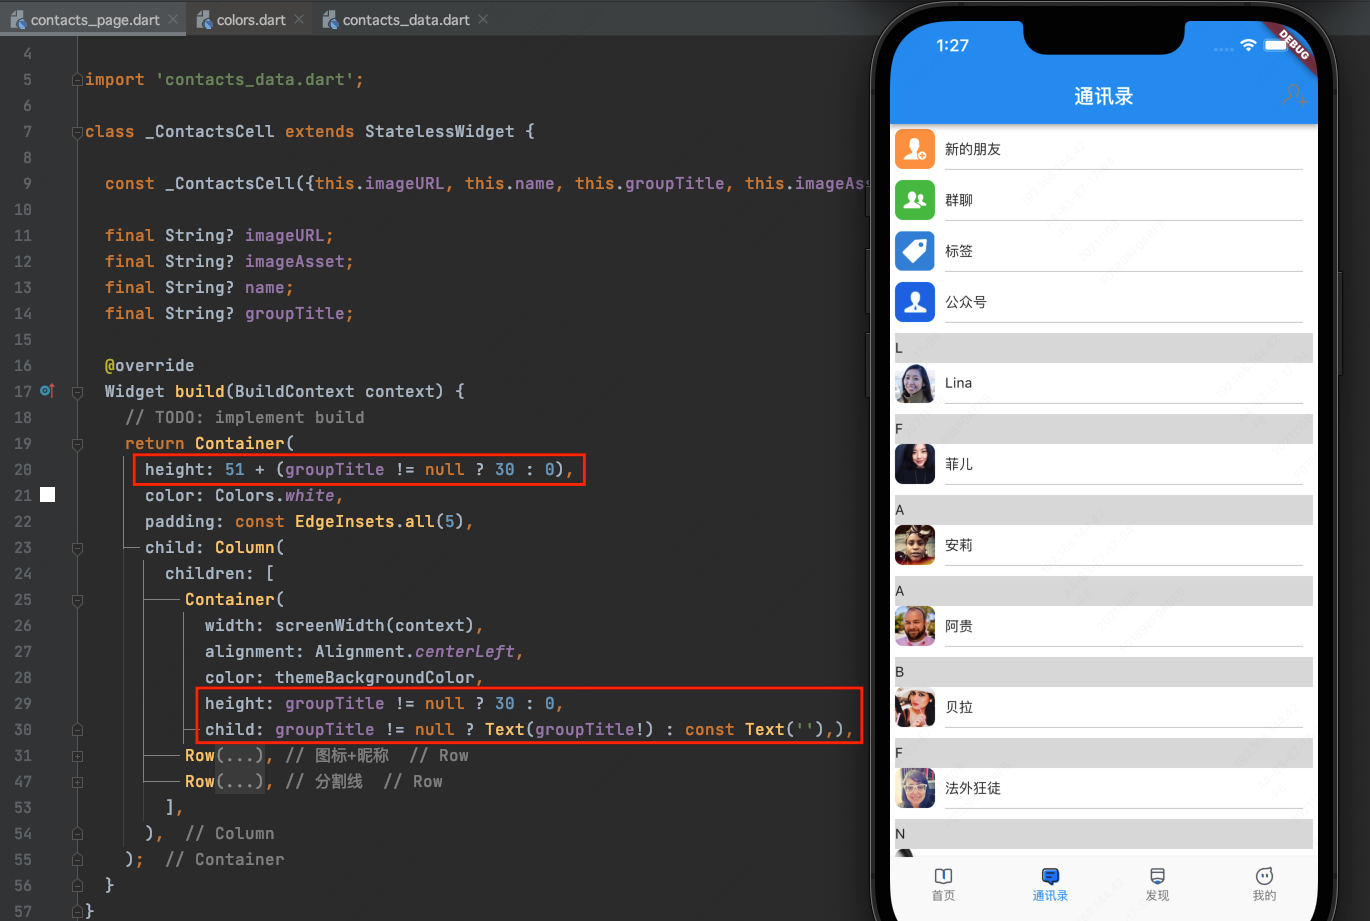Screen dimensions: 1370x921
Task: Open the 发现 bottom tab
Action: (x=1157, y=885)
